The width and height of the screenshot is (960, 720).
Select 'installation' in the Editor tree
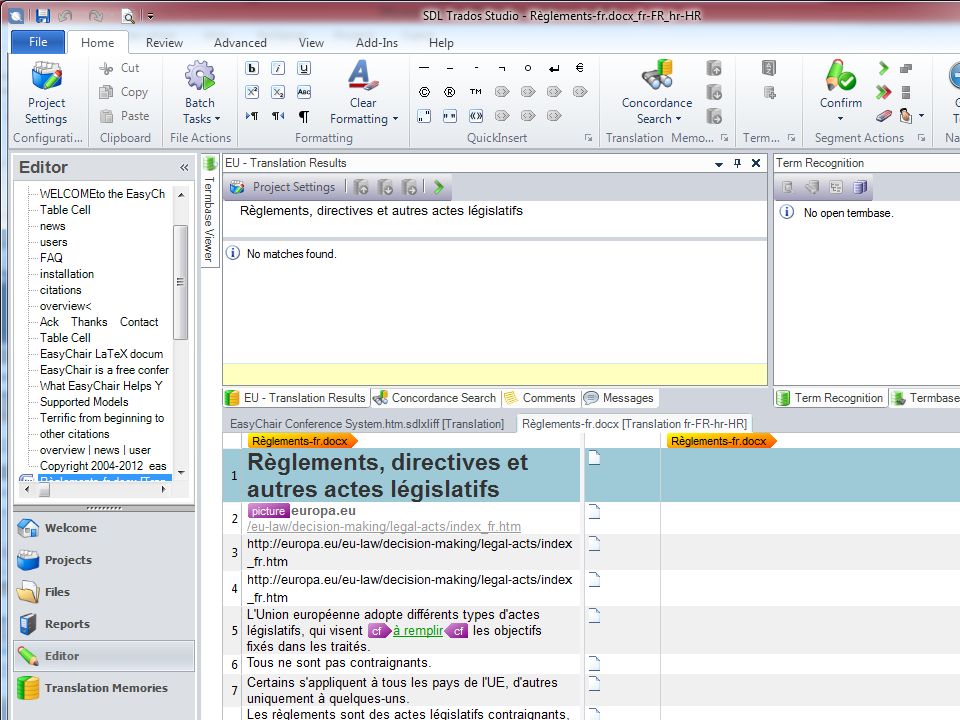(67, 274)
